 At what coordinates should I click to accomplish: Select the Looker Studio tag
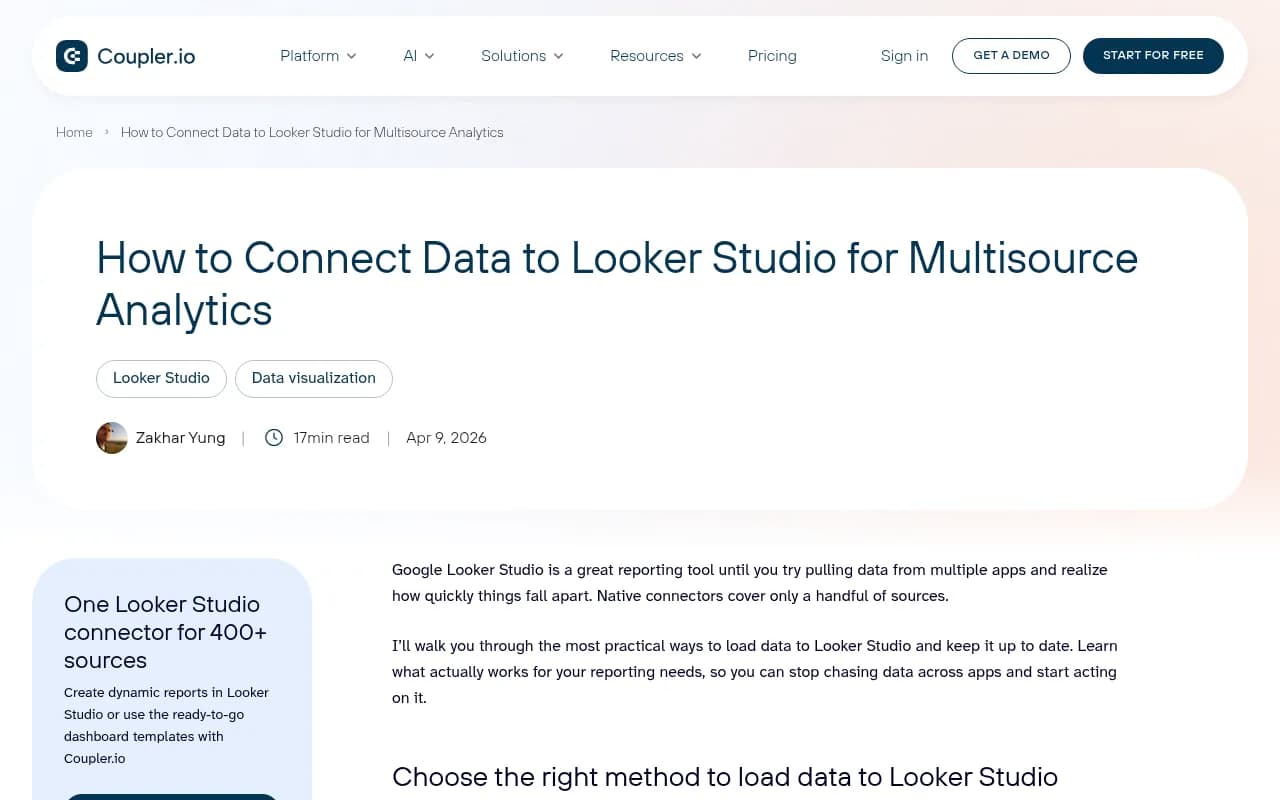[x=161, y=379]
